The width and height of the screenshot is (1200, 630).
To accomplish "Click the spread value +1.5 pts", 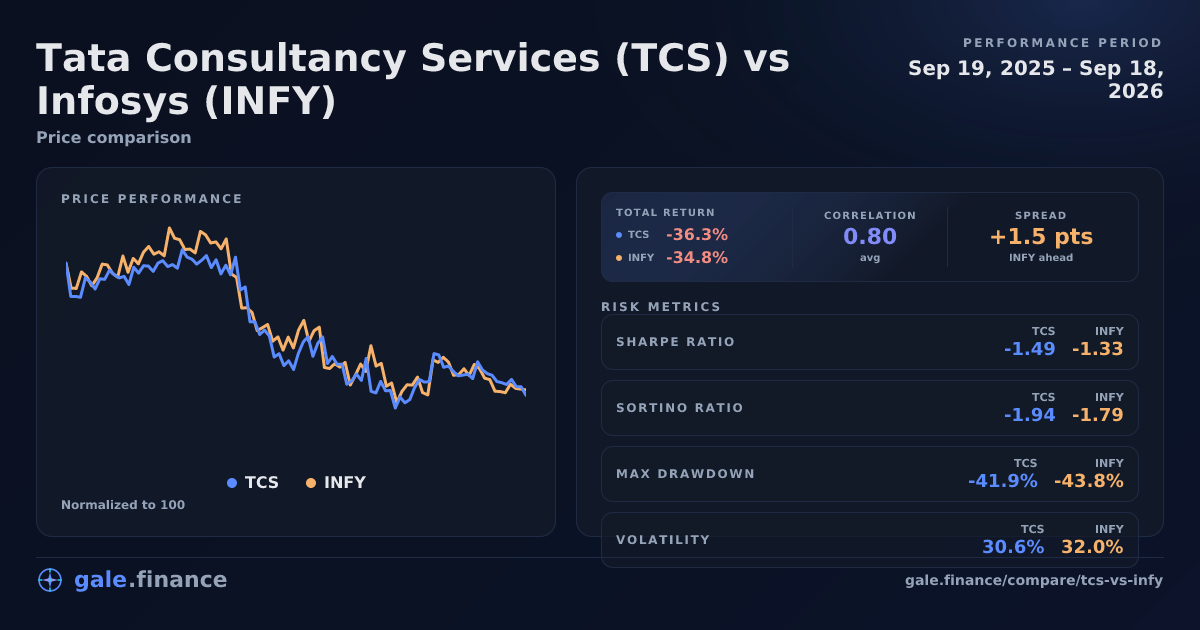I will (1041, 237).
